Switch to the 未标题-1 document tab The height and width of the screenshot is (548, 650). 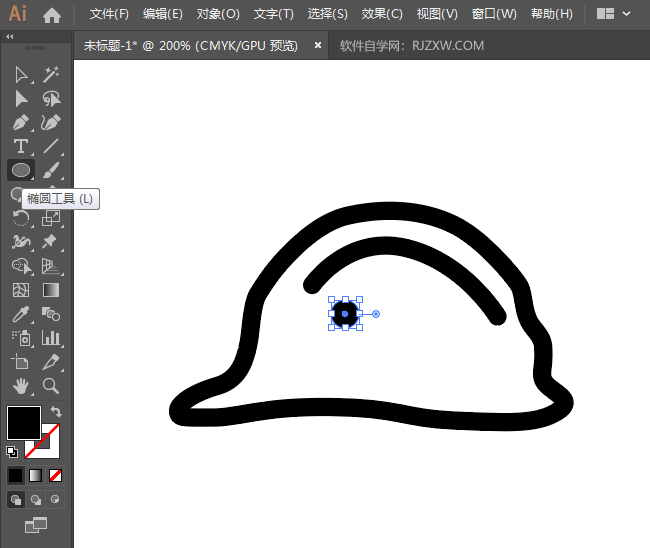(190, 45)
